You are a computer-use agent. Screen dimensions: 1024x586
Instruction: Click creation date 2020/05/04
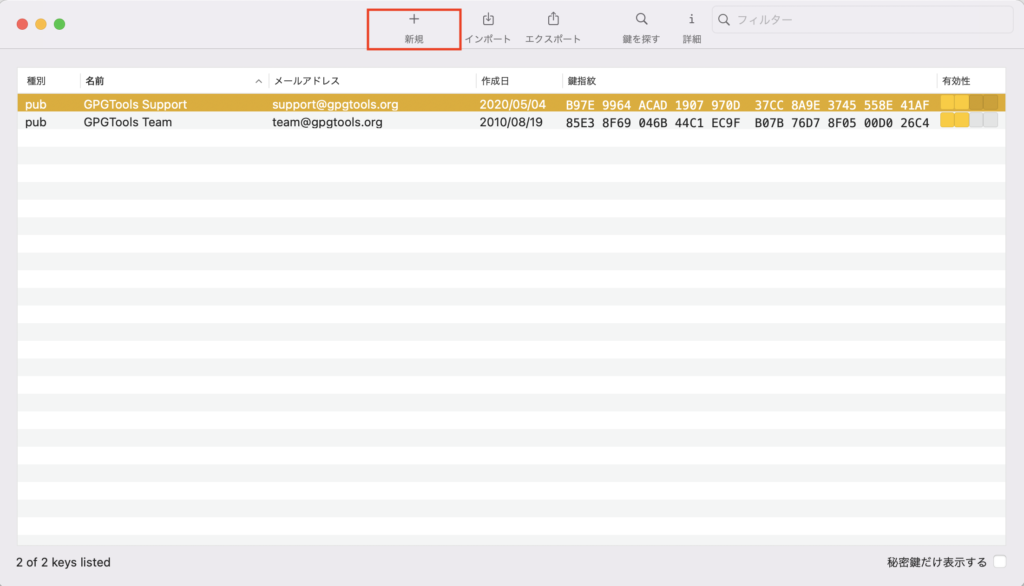tap(513, 105)
